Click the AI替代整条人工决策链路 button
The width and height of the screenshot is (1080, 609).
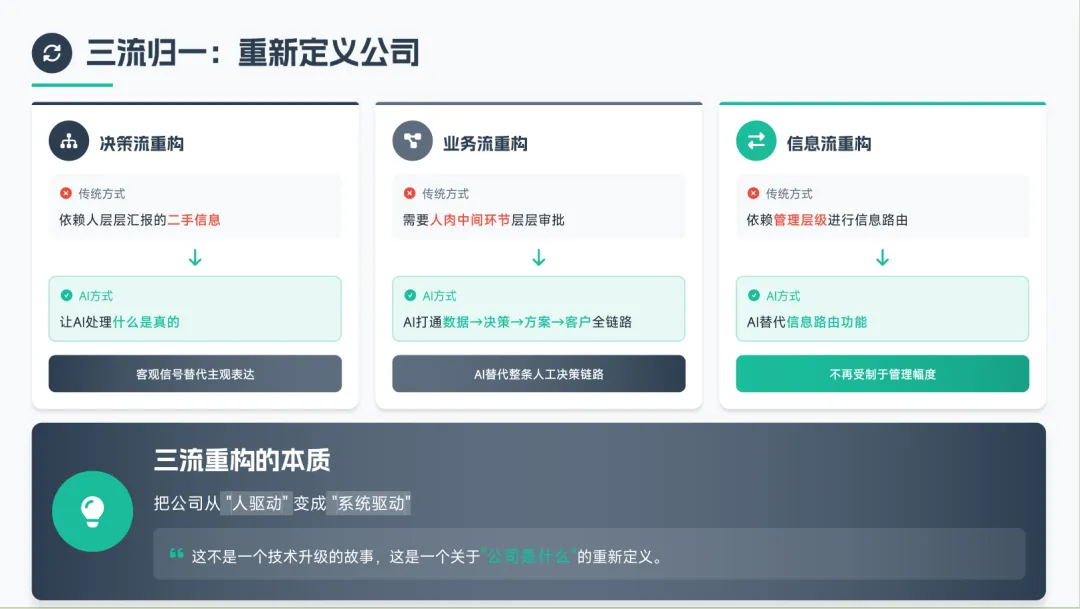pyautogui.click(x=539, y=373)
